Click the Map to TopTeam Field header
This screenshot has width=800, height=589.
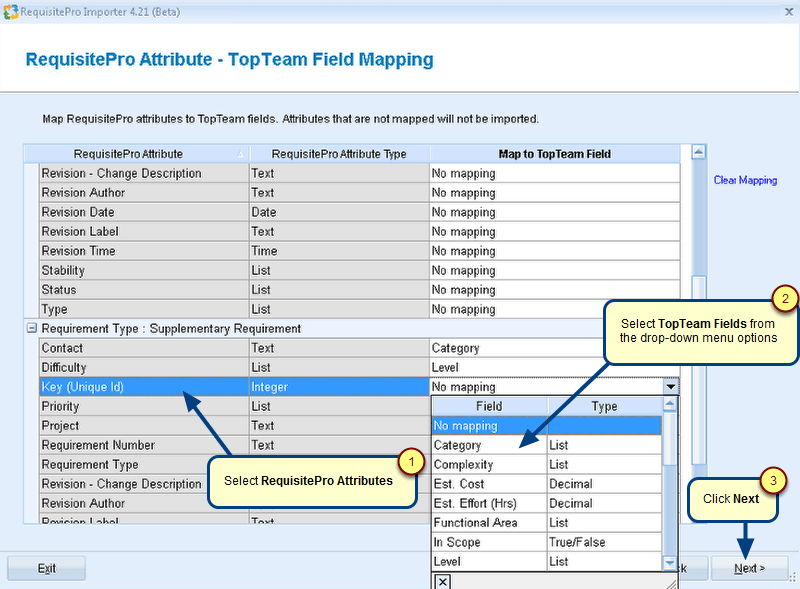(x=554, y=154)
